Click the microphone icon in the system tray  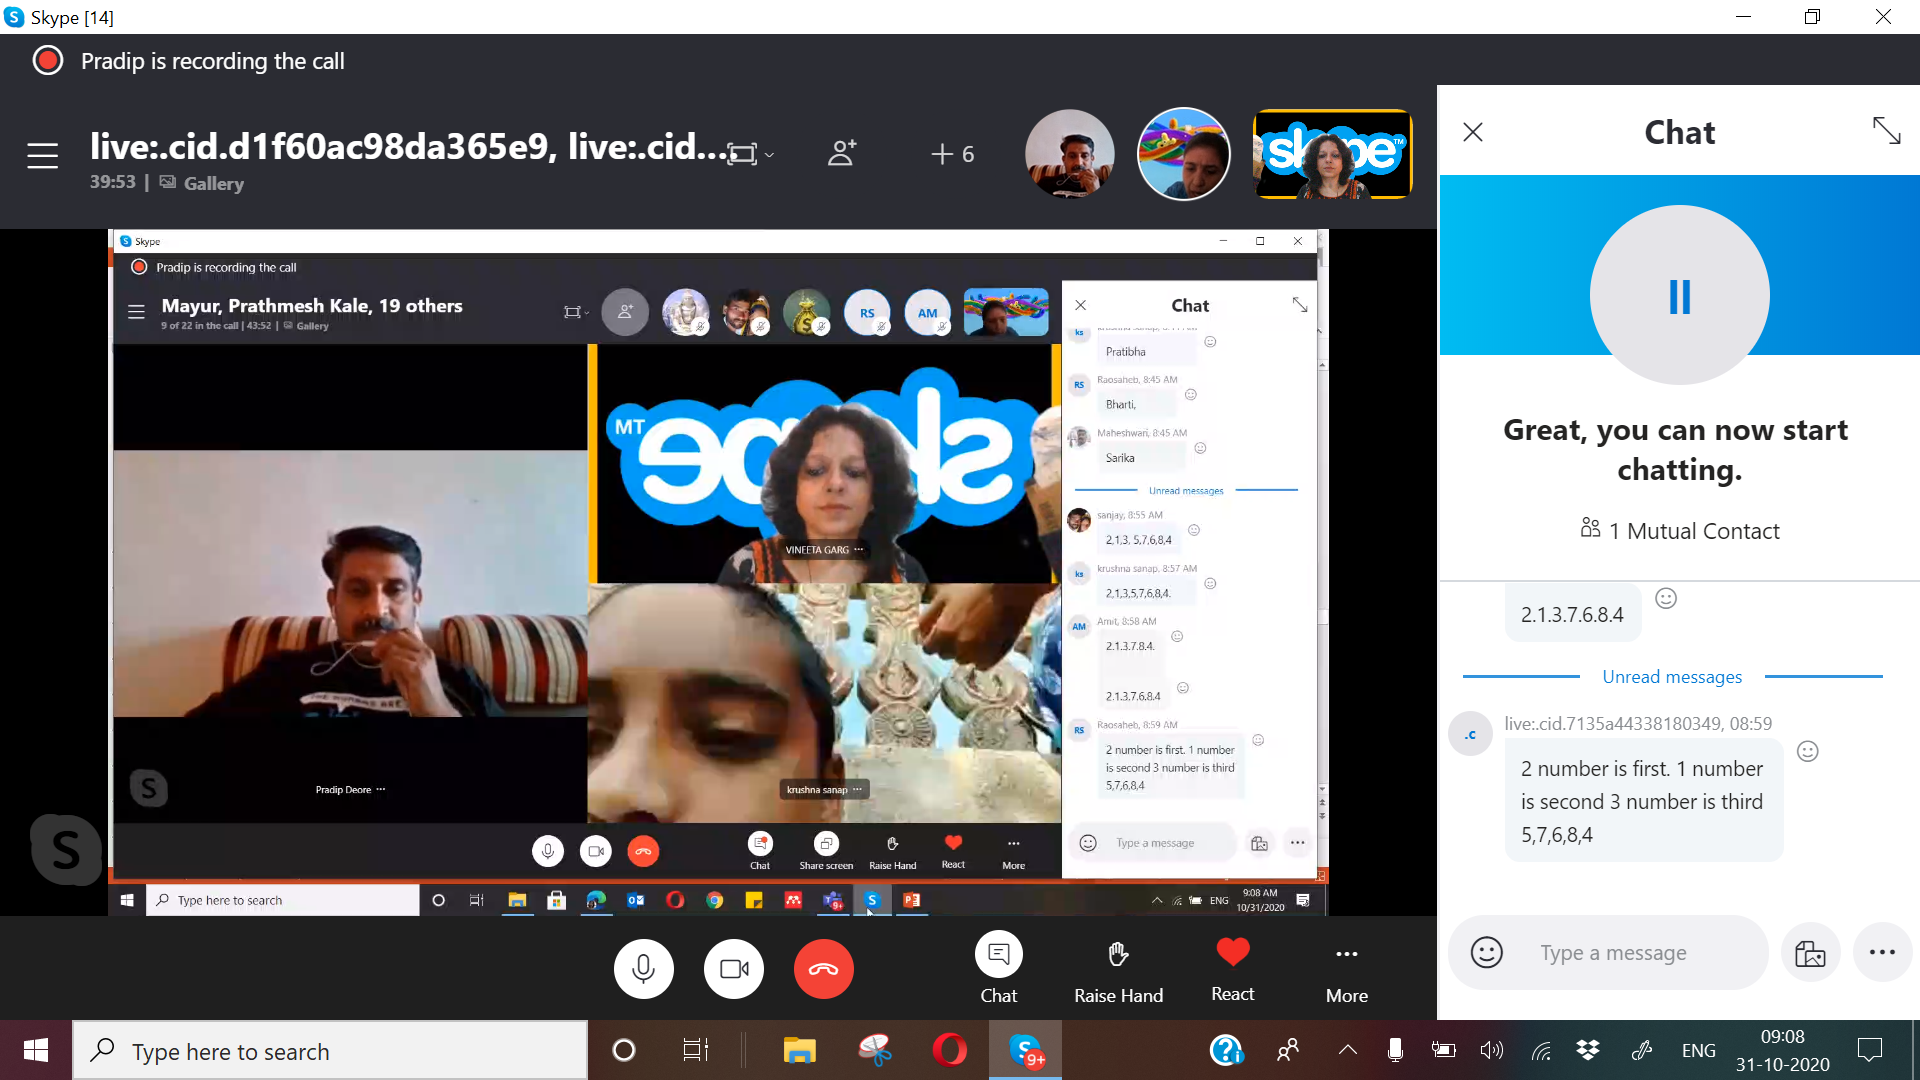point(1395,1050)
